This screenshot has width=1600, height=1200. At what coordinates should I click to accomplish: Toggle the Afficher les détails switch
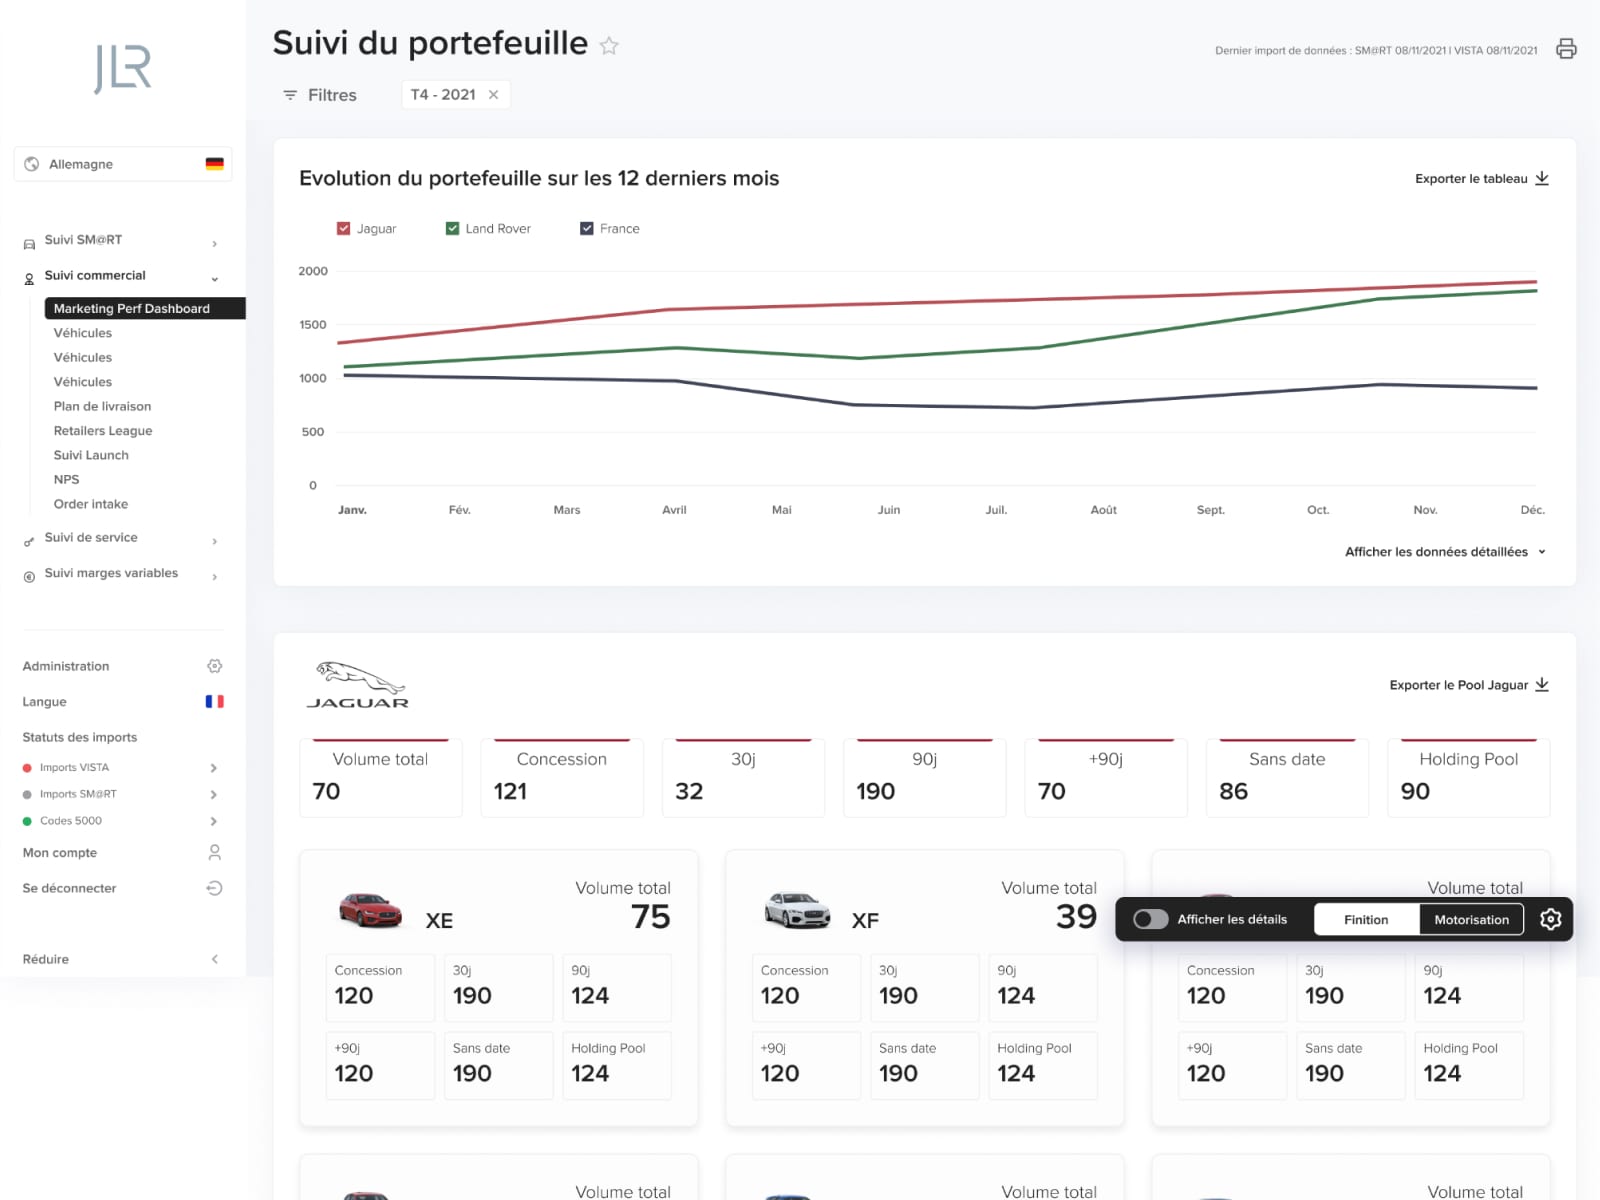1150,919
